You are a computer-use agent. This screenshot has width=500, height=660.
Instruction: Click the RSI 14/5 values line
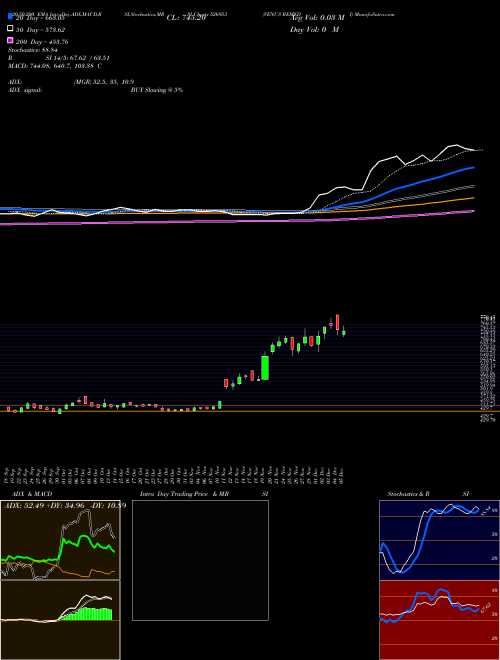tap(59, 58)
